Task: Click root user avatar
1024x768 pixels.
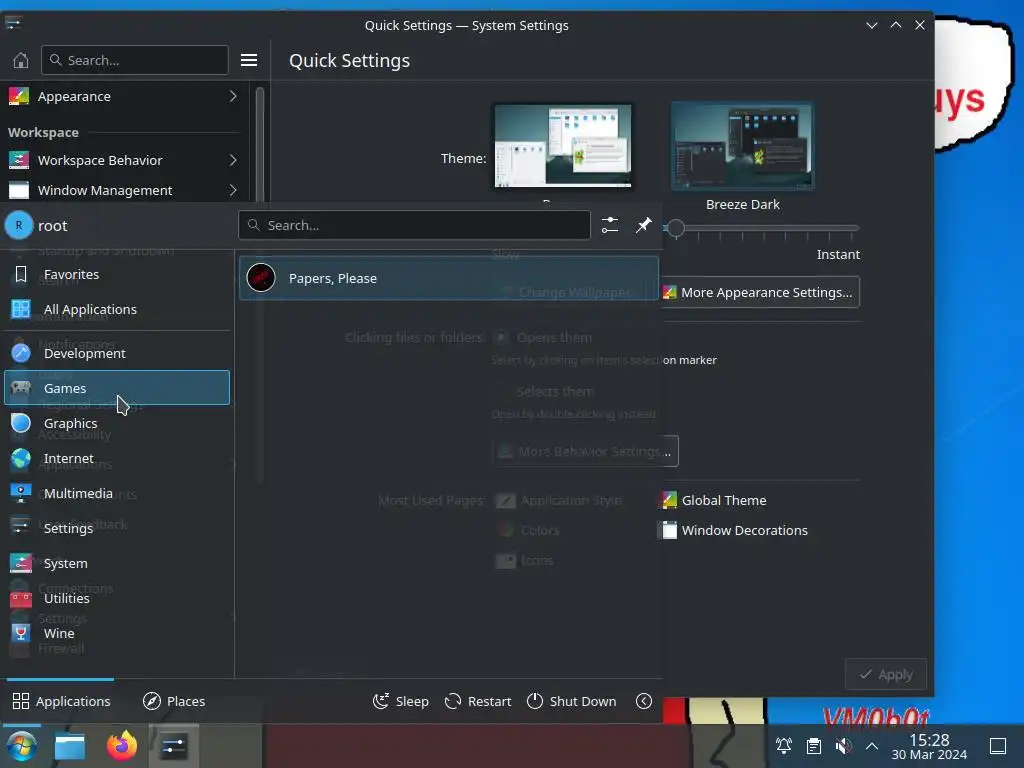Action: point(19,225)
